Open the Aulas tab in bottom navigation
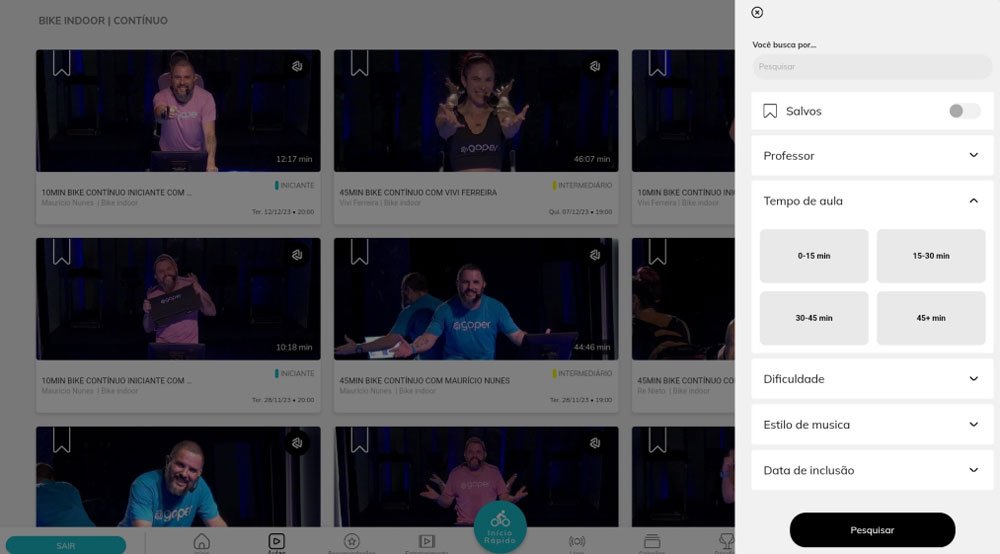The image size is (1000, 554). (x=277, y=541)
